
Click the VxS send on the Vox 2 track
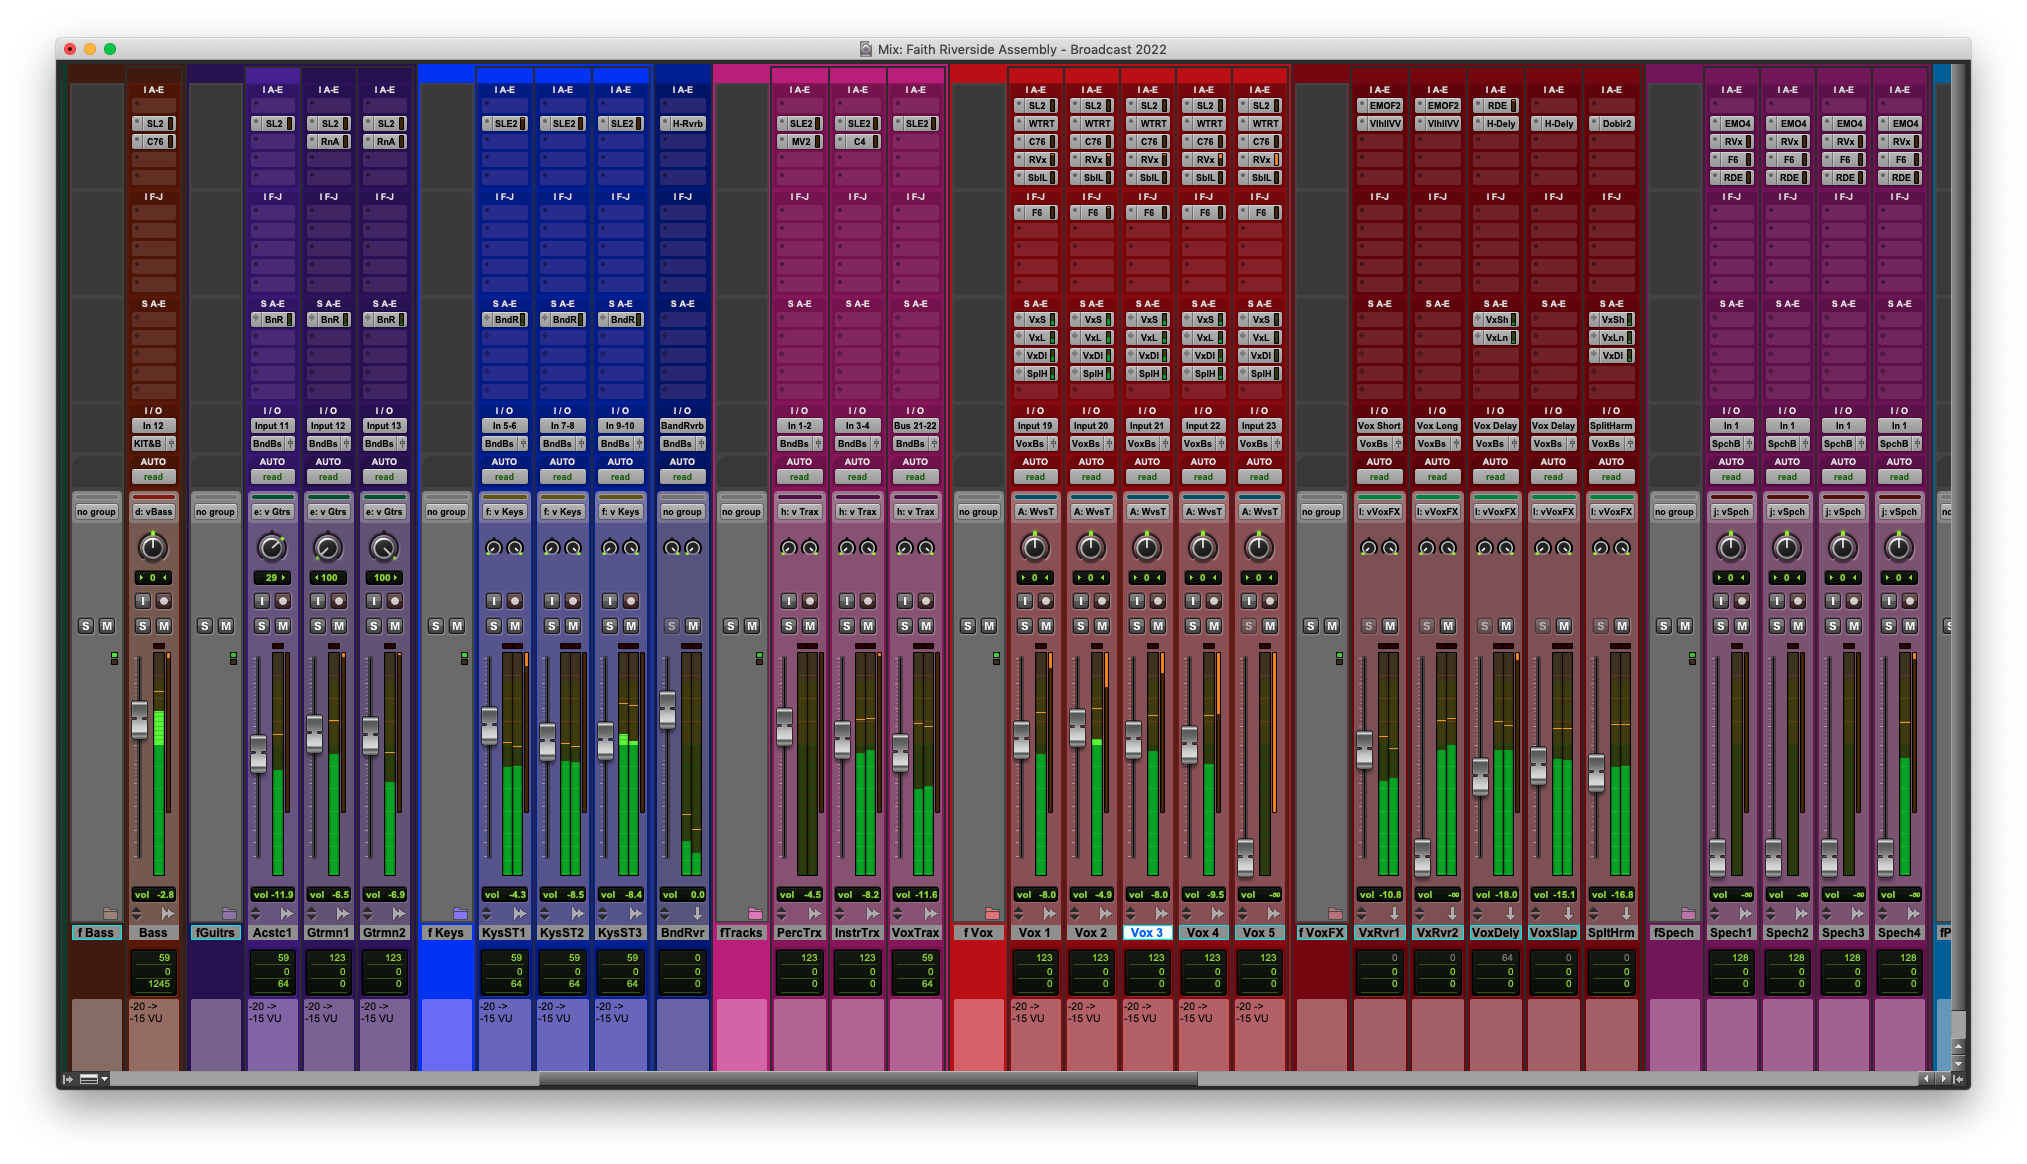(x=1092, y=320)
